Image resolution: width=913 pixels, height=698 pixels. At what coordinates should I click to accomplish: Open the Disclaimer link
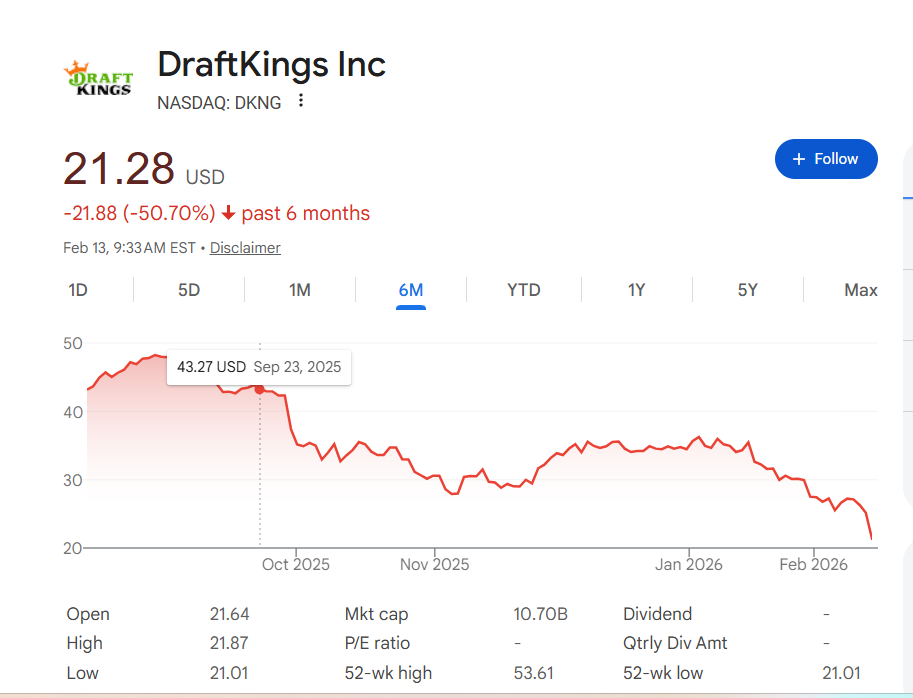click(245, 248)
